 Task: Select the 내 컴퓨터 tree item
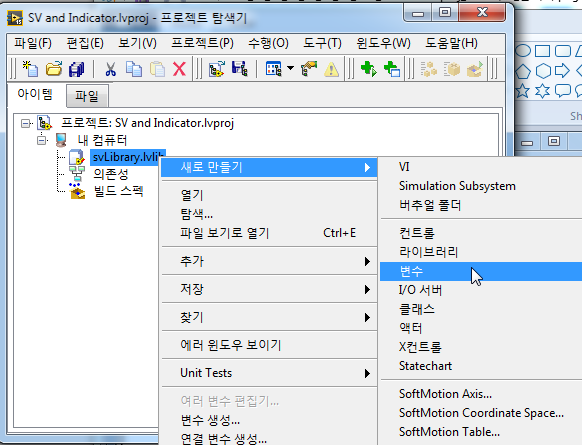click(x=102, y=140)
